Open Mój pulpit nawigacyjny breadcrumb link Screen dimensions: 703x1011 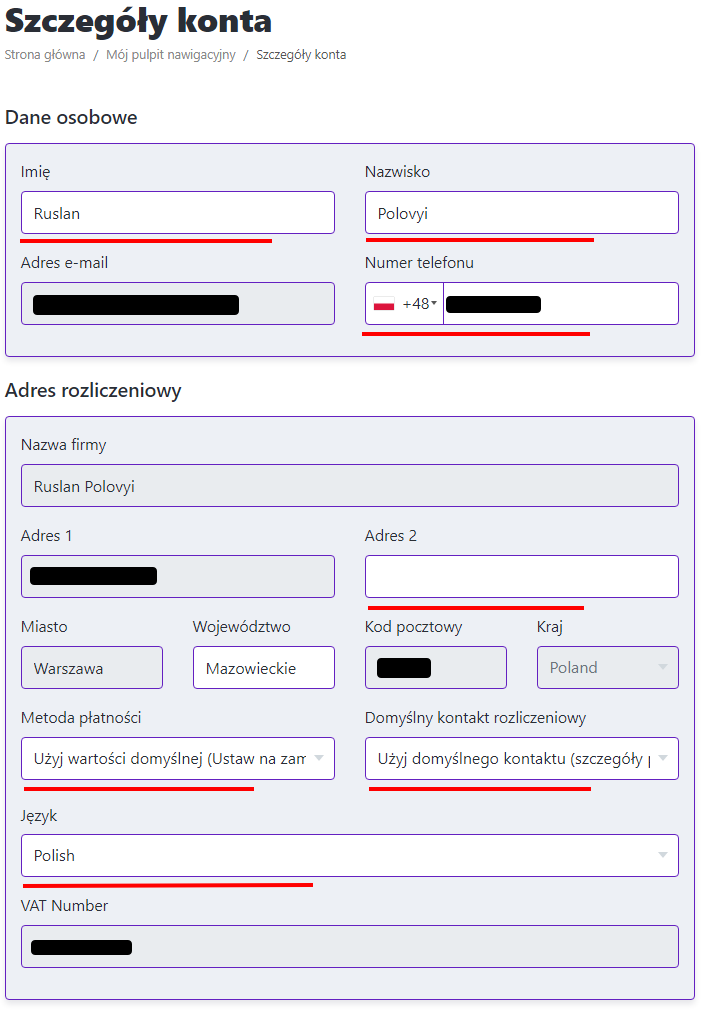click(171, 55)
